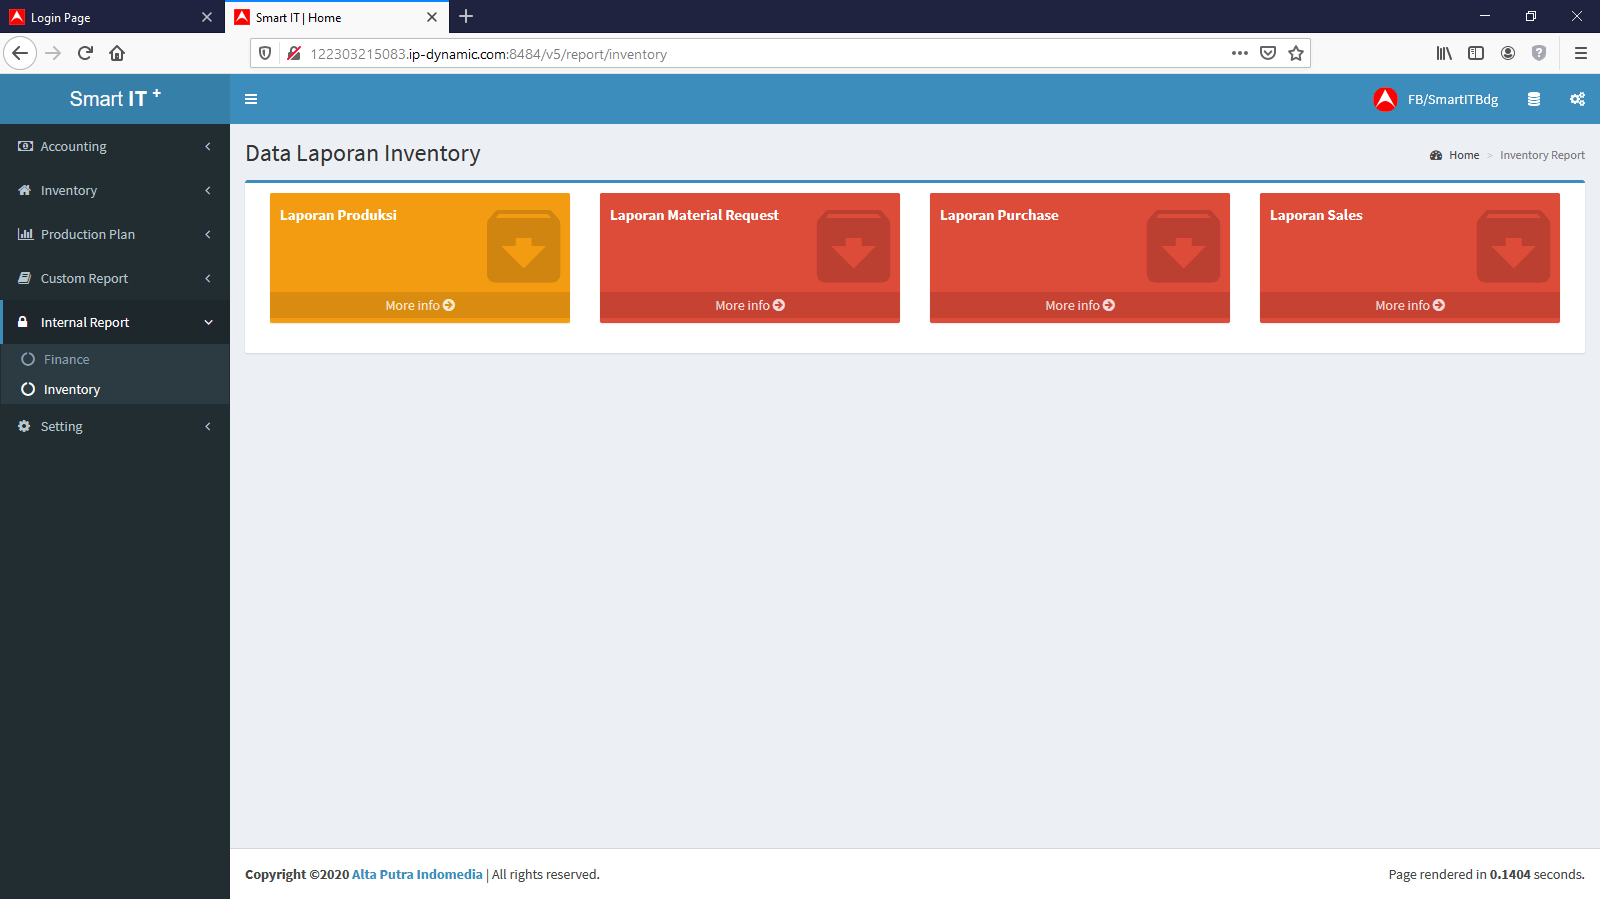Click the Firefox home icon
Viewport: 1600px width, 900px height.
pyautogui.click(x=117, y=53)
